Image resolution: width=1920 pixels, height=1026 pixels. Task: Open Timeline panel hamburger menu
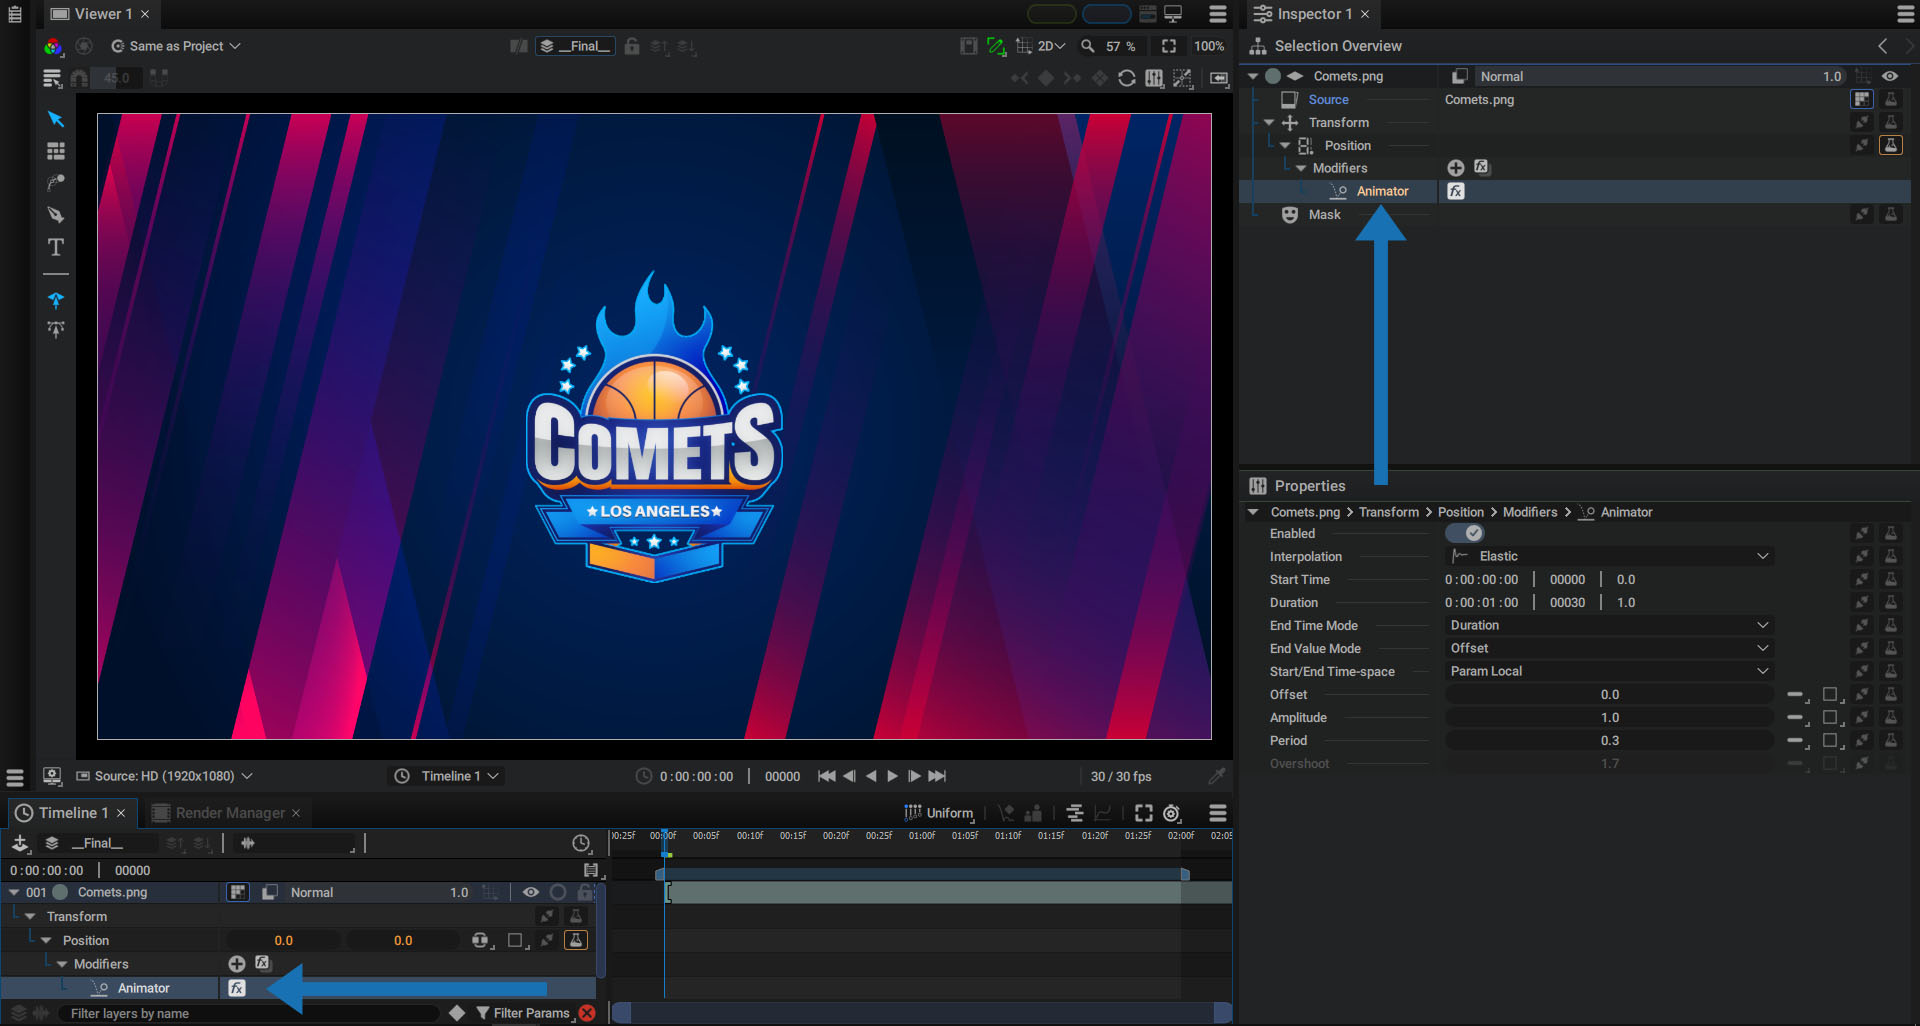(x=1217, y=813)
